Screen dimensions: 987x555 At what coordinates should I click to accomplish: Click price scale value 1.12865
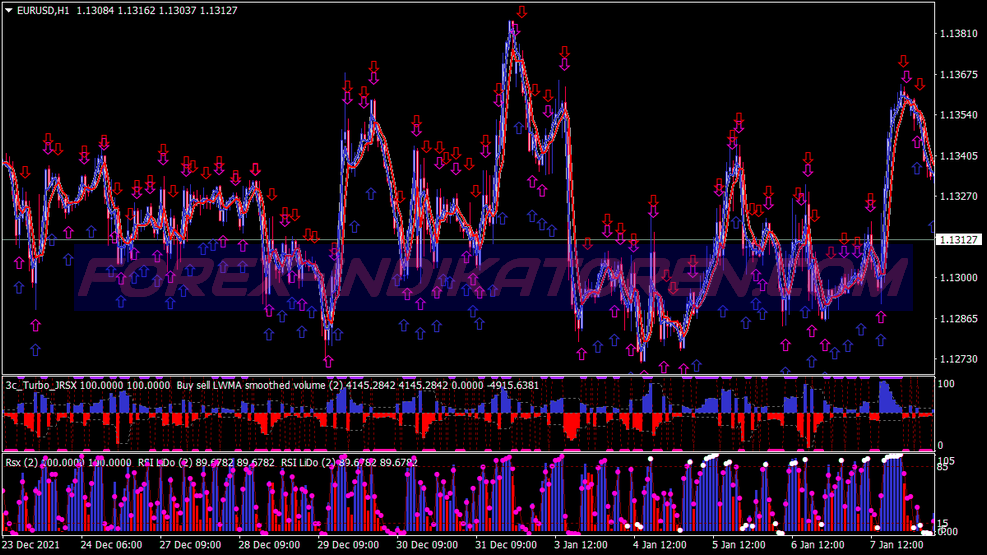click(958, 318)
